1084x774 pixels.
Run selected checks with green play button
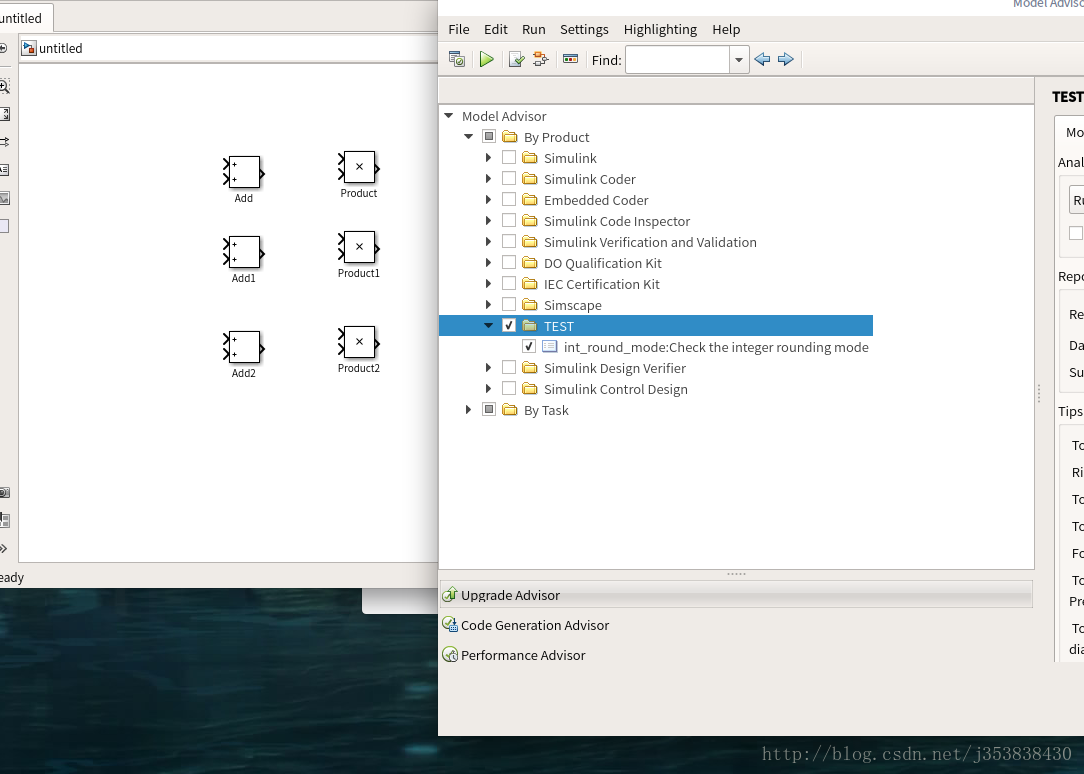(x=486, y=60)
